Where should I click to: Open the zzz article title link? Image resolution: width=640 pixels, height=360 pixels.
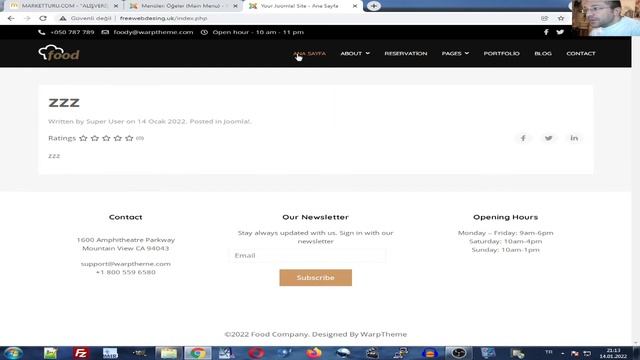click(64, 102)
